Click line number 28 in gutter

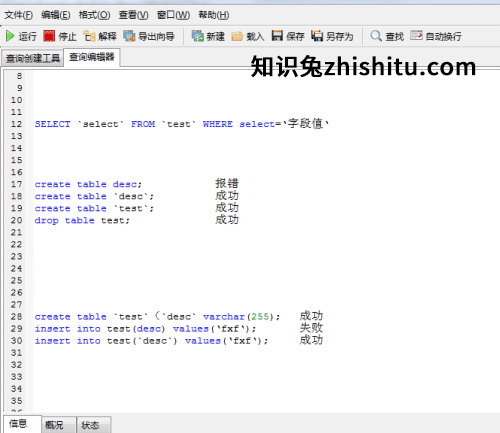tap(16, 317)
